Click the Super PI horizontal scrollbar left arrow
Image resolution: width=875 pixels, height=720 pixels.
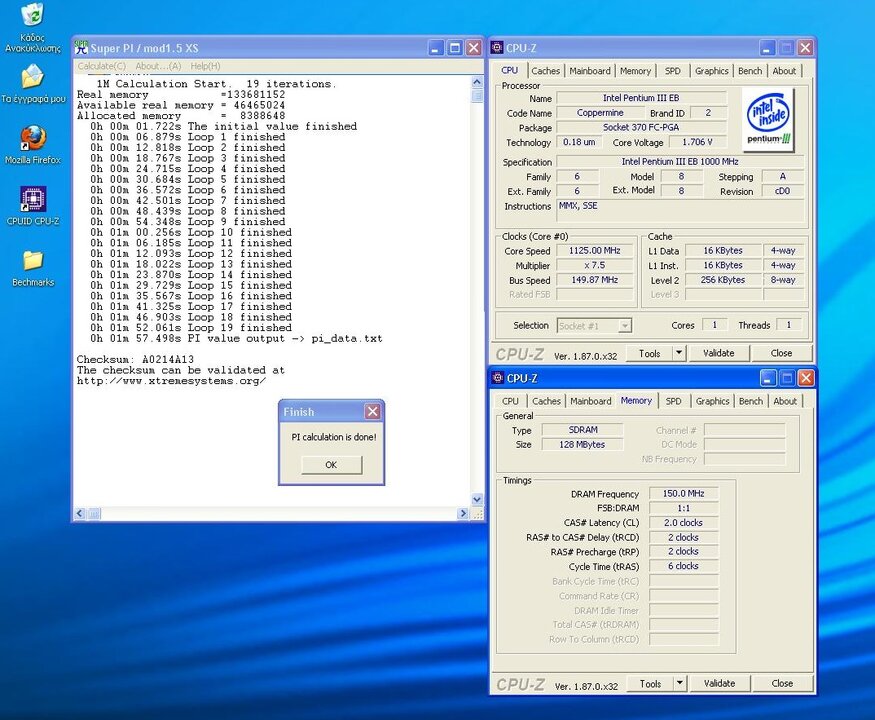(80, 513)
